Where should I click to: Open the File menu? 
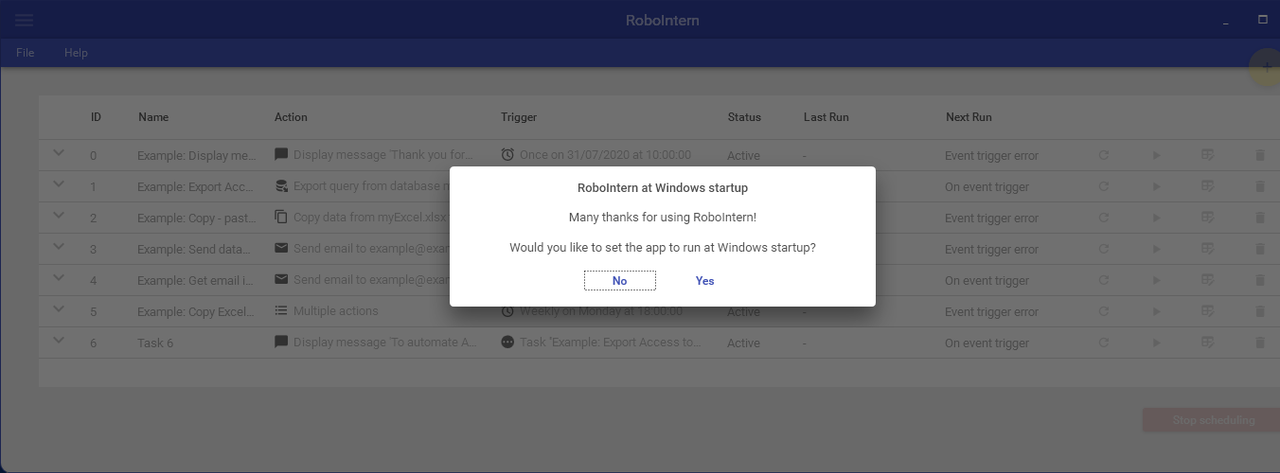pyautogui.click(x=25, y=53)
